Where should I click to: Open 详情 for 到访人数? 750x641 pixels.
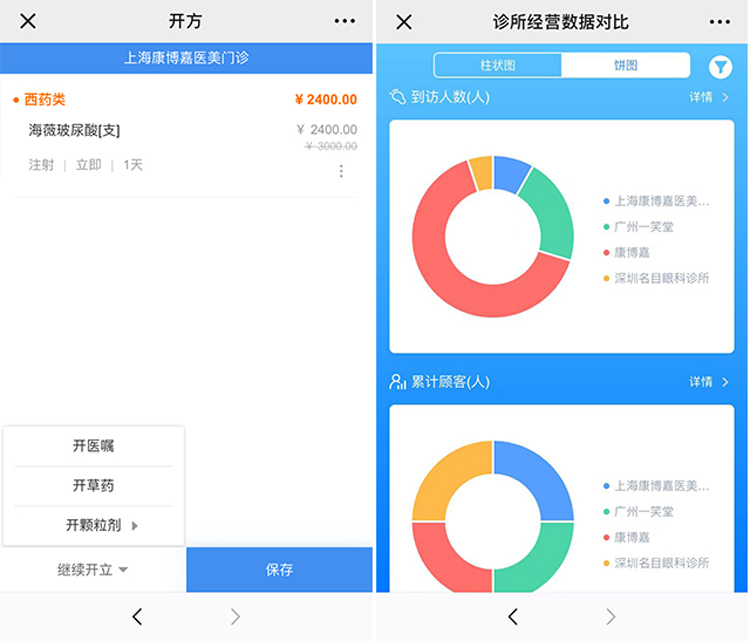point(708,97)
